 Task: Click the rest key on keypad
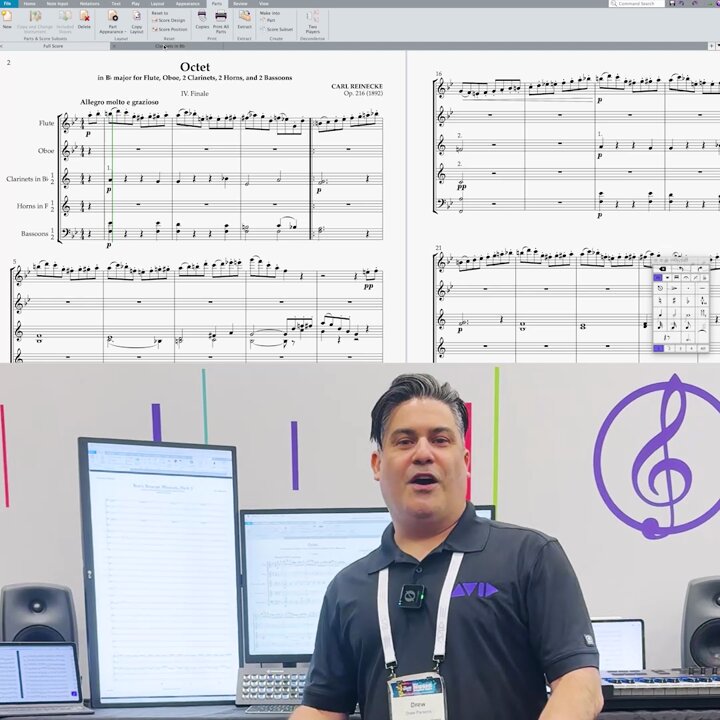click(x=667, y=338)
